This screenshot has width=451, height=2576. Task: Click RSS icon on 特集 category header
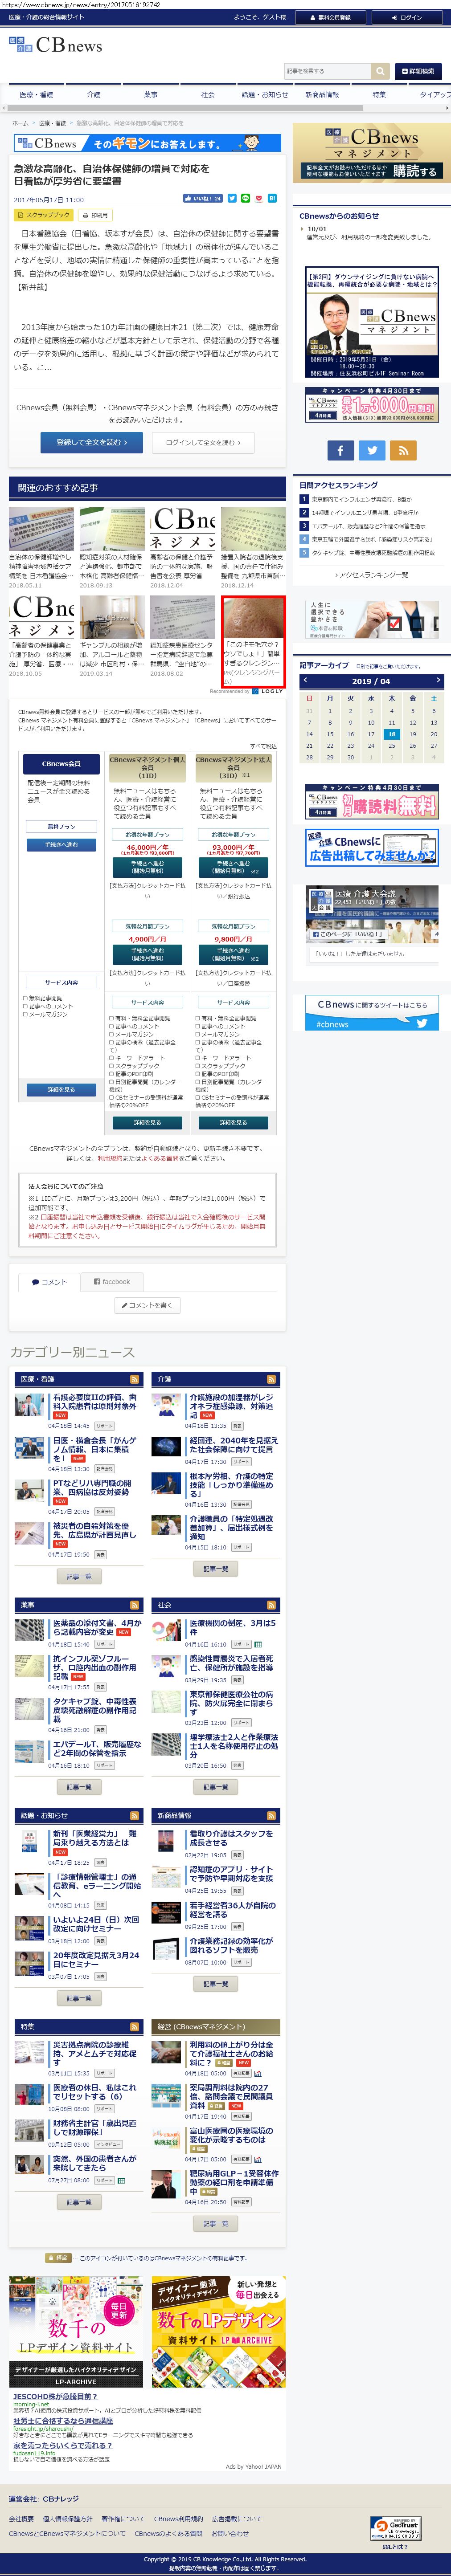(x=135, y=2026)
